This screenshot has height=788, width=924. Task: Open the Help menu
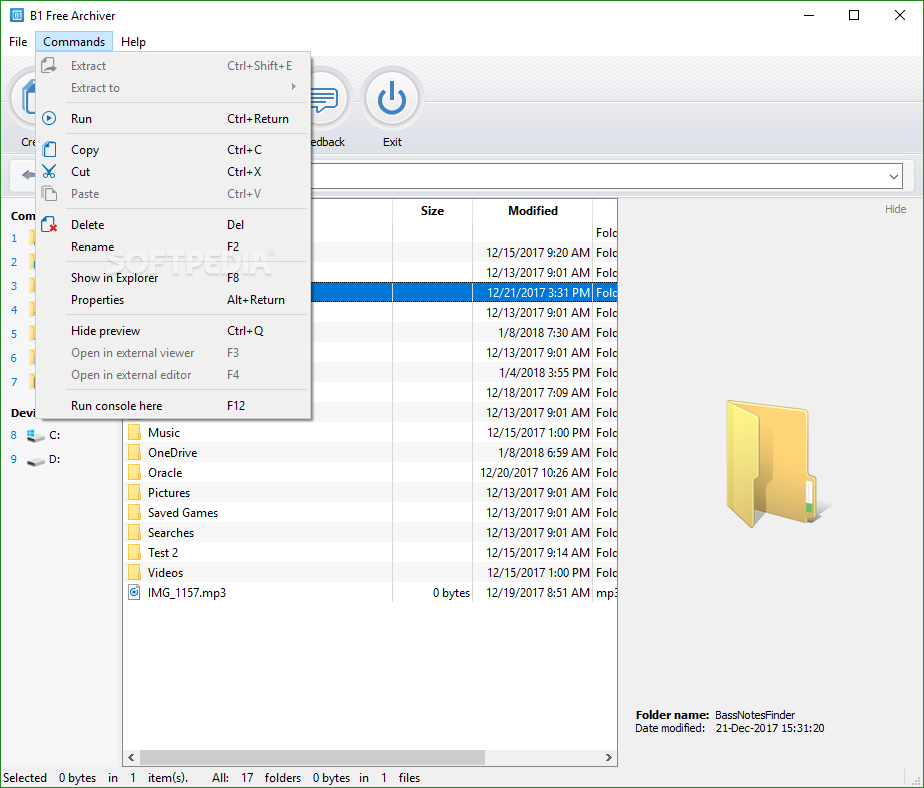click(x=133, y=42)
